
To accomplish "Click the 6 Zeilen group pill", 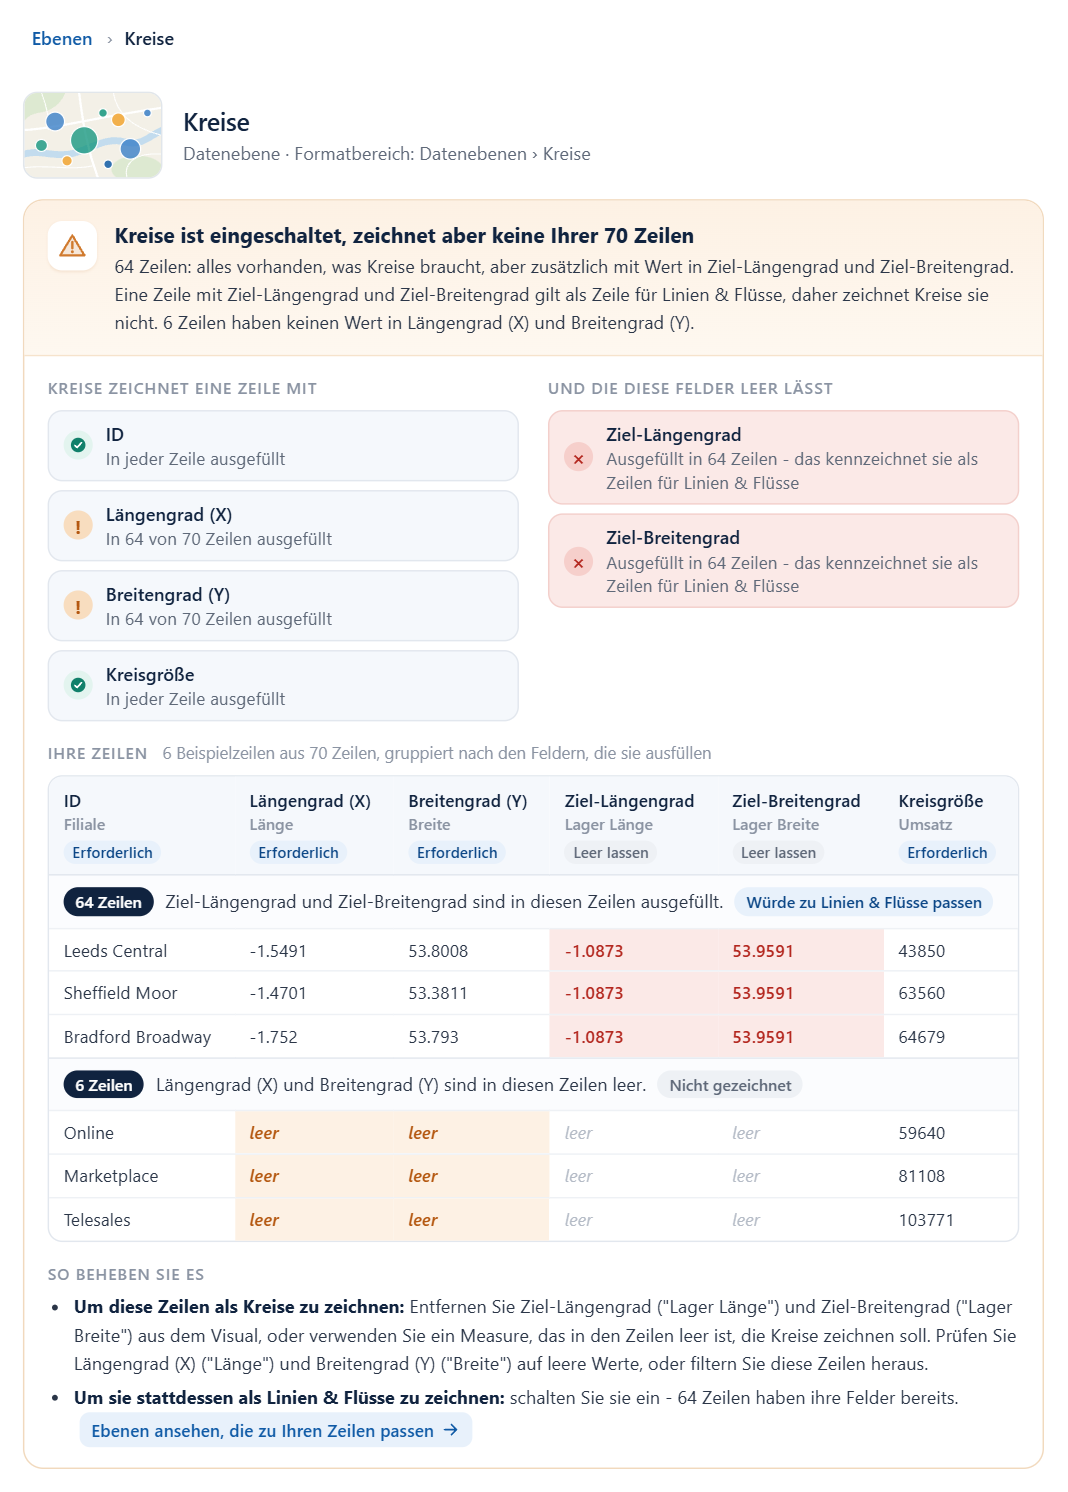I will point(104,1085).
